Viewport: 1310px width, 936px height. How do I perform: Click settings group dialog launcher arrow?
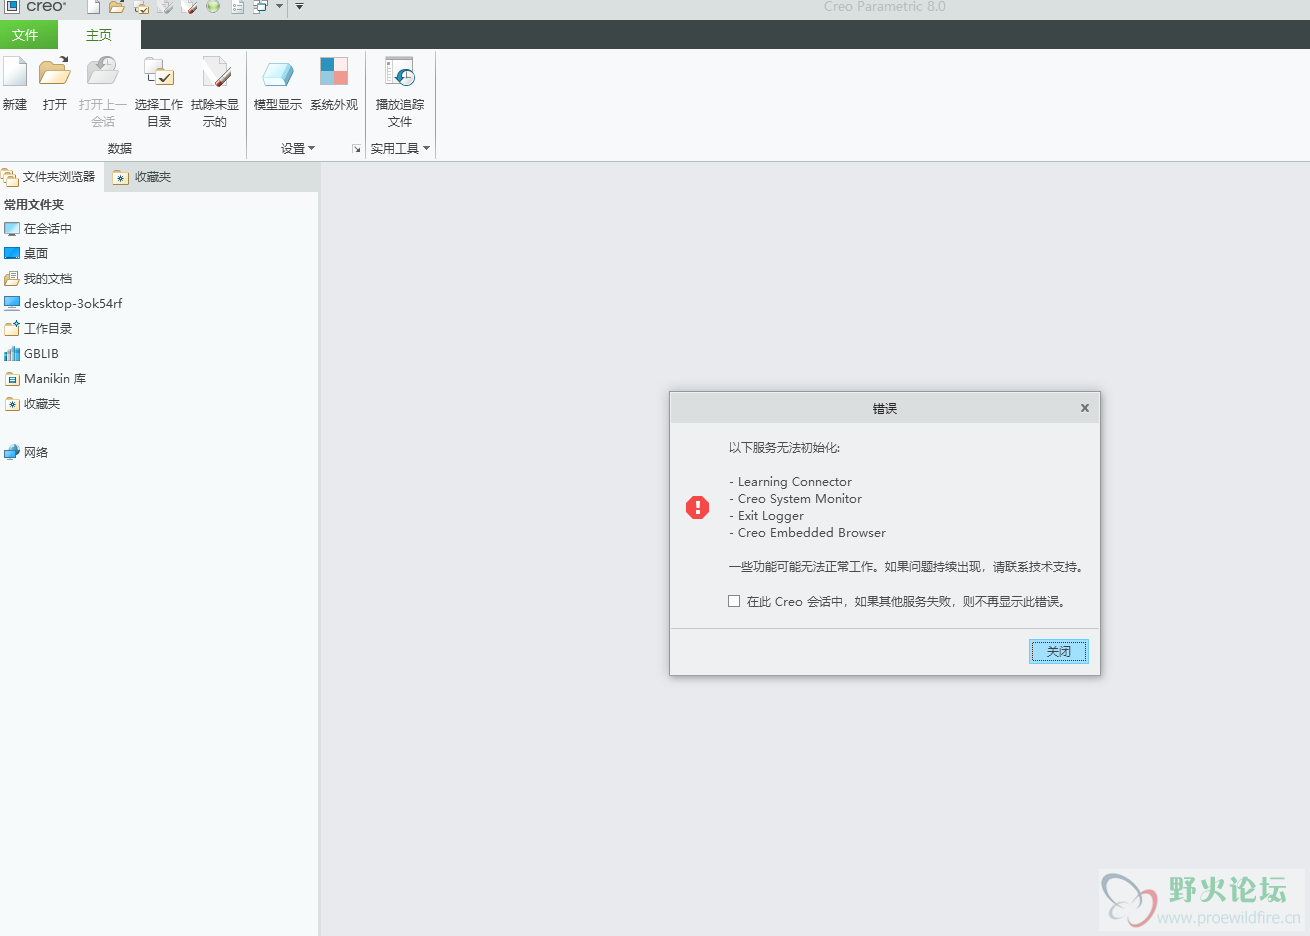356,149
